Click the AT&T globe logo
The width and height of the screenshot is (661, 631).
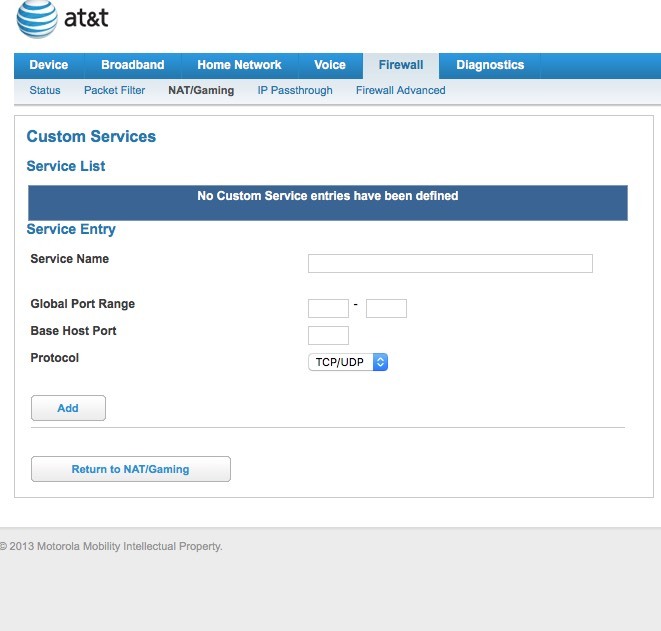coord(37,19)
